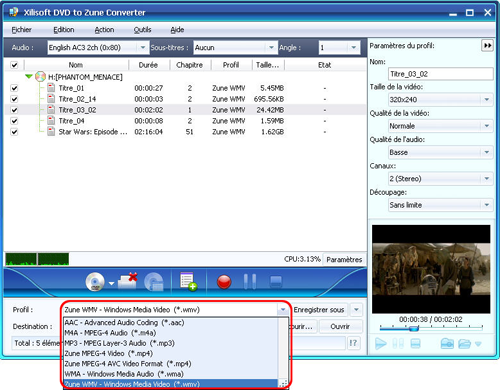The image size is (500, 390).
Task: Open the arrow next to Enregistrer sous
Action: point(356,310)
